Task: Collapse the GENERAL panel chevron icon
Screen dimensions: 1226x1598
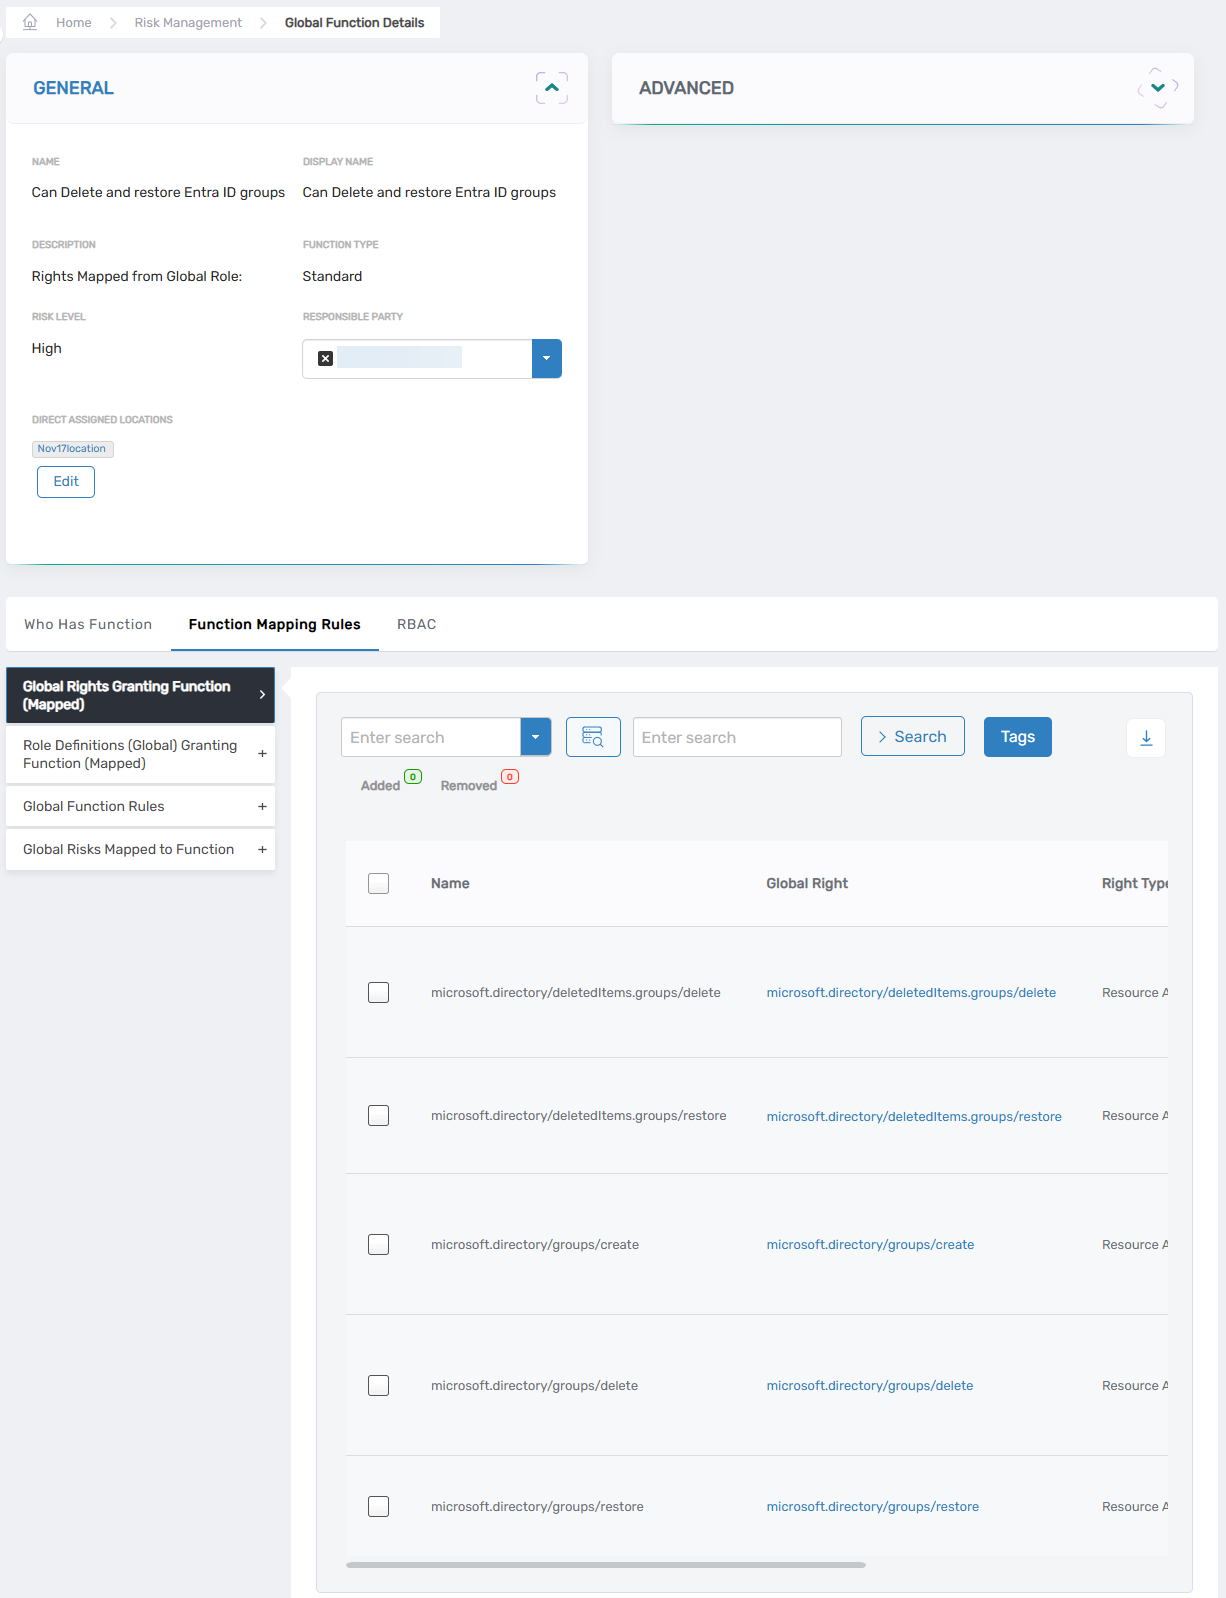Action: click(551, 88)
